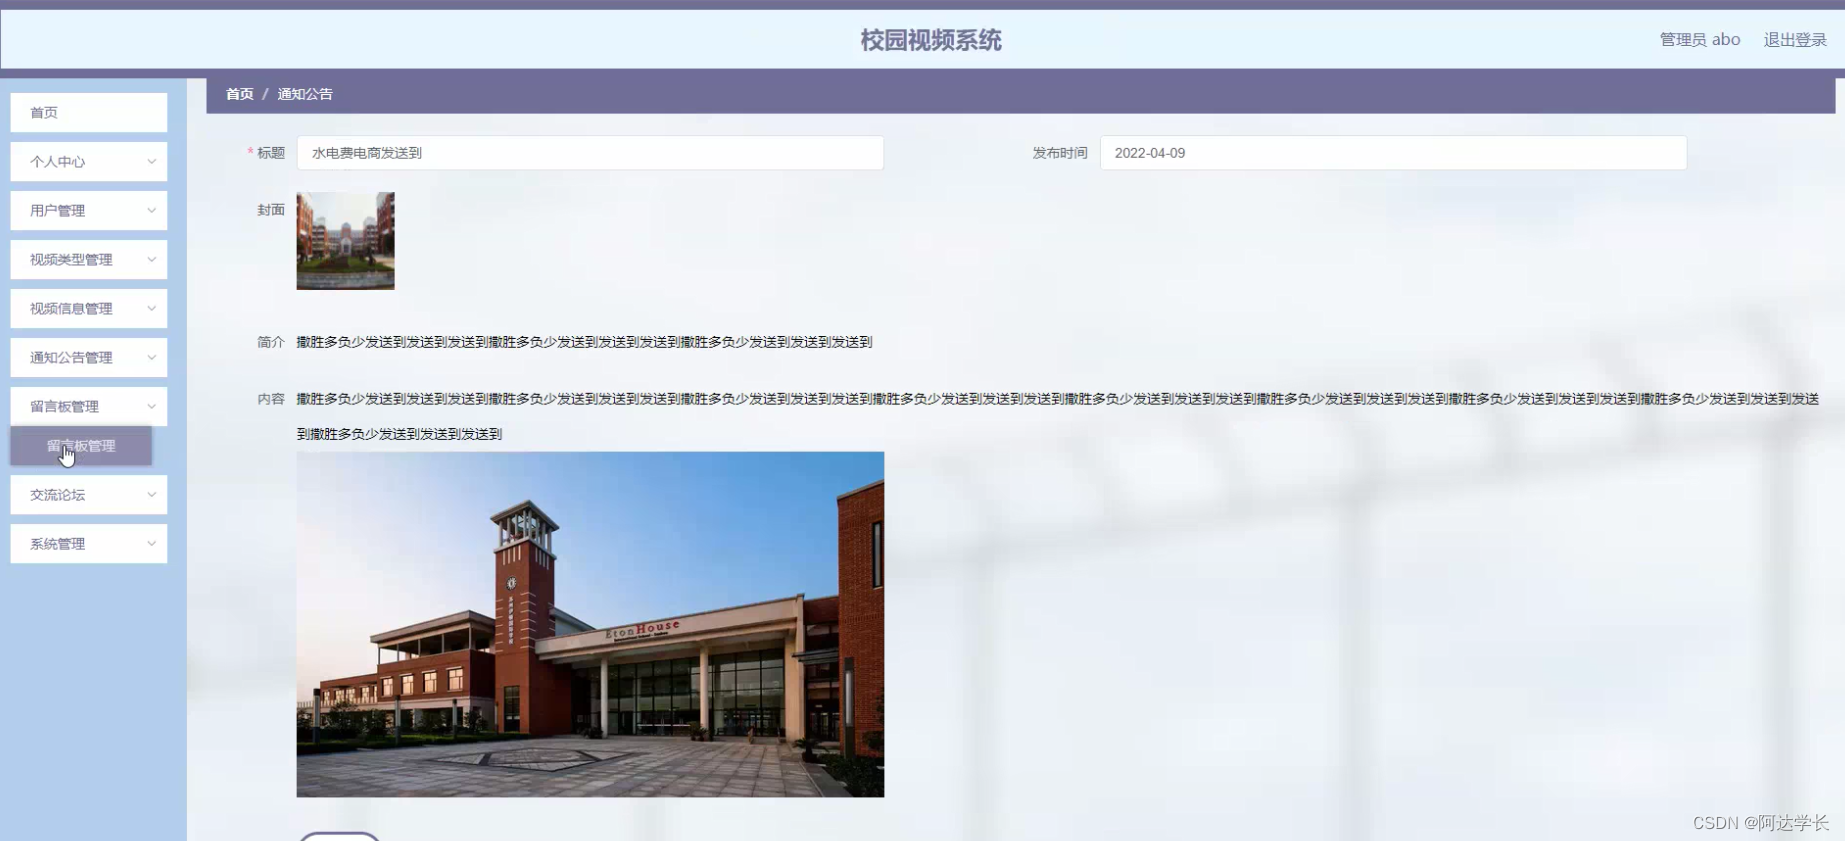This screenshot has height=841, width=1845.
Task: Expand the 视频信息管理 chevron arrow
Action: 151,308
